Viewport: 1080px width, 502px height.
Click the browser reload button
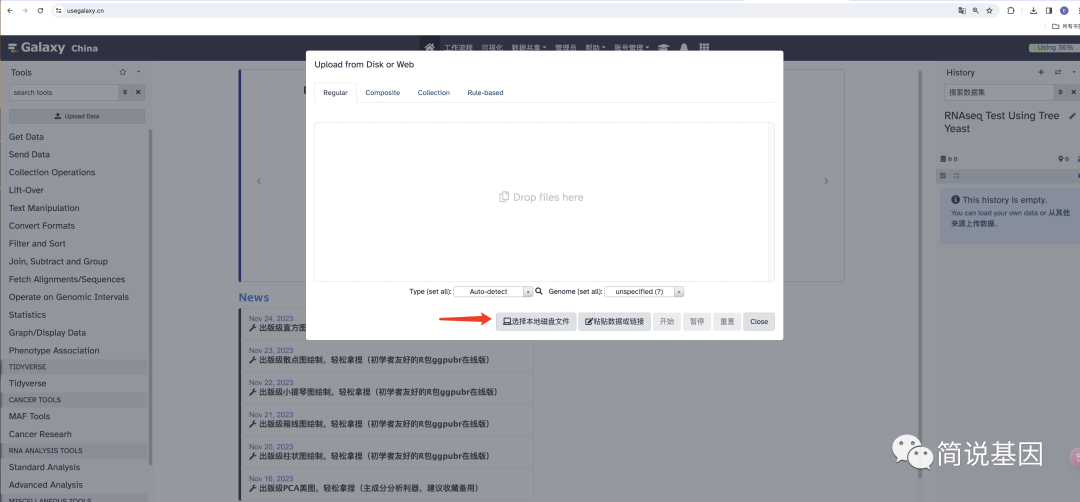[40, 11]
